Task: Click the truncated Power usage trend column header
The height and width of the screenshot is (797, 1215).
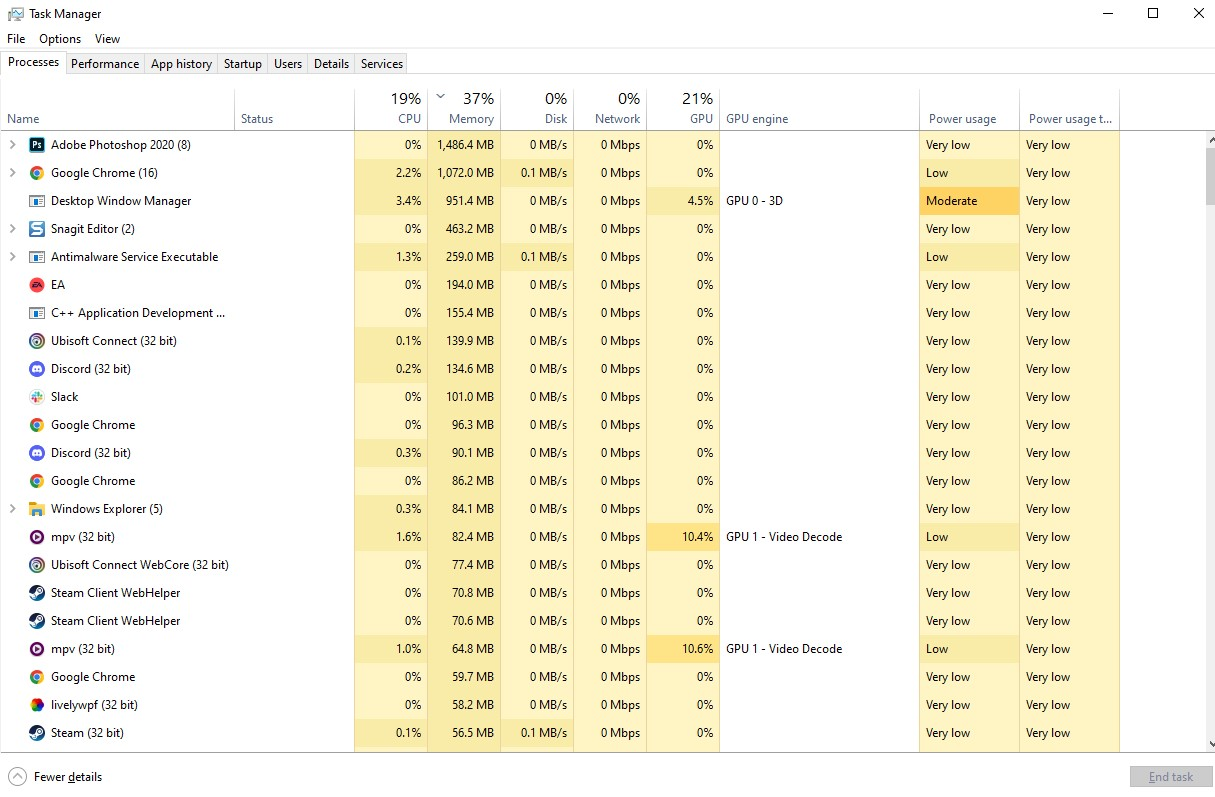Action: click(1069, 110)
